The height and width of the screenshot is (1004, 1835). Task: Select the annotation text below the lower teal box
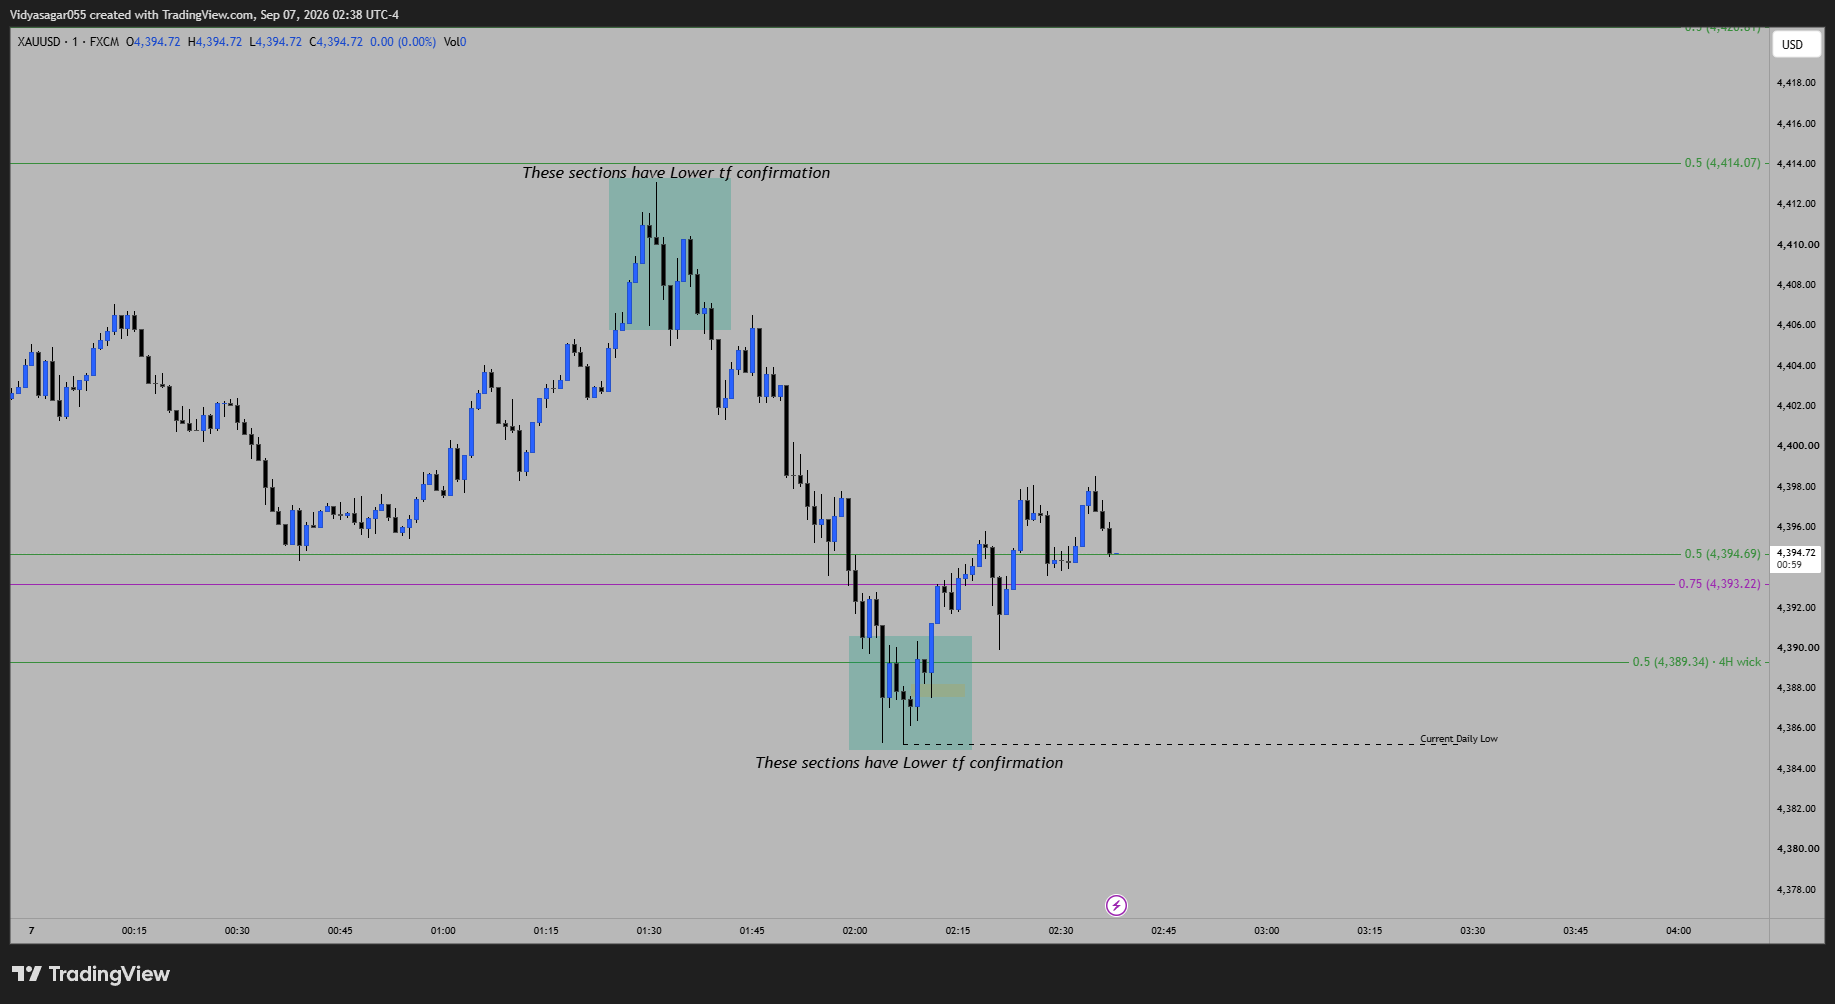(909, 763)
